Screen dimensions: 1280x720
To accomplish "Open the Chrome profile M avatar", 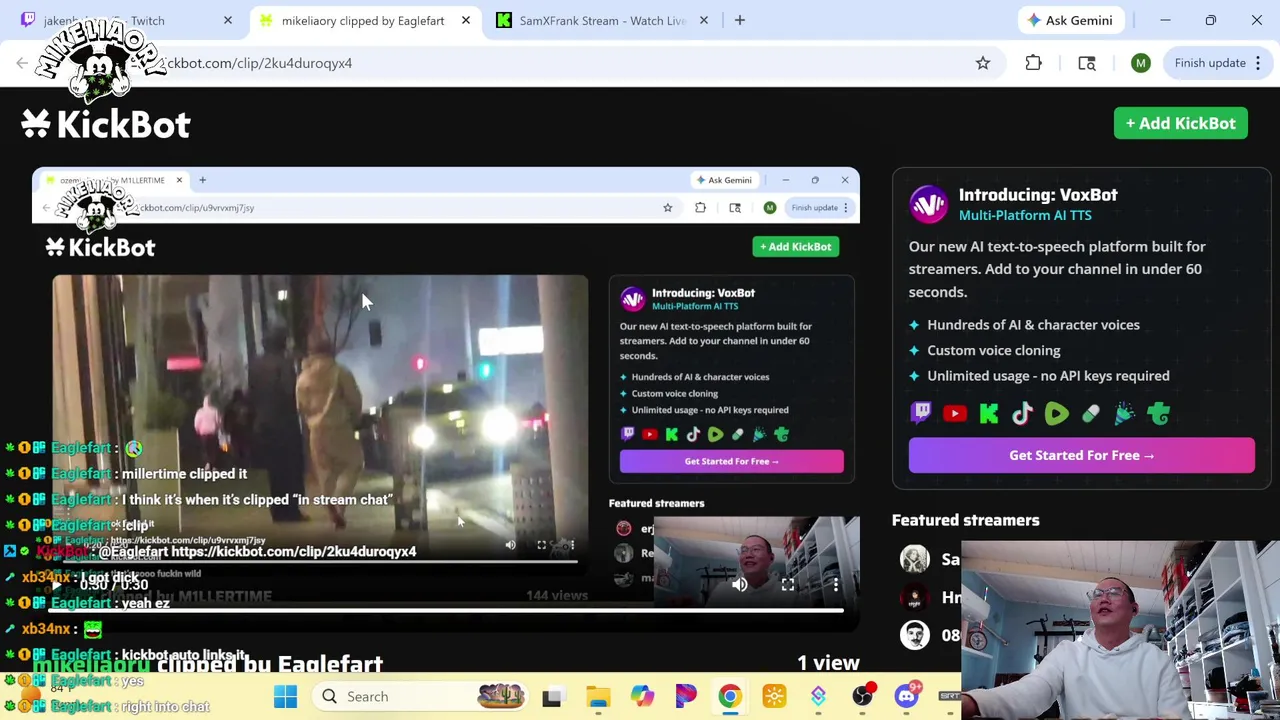I will (x=1140, y=63).
